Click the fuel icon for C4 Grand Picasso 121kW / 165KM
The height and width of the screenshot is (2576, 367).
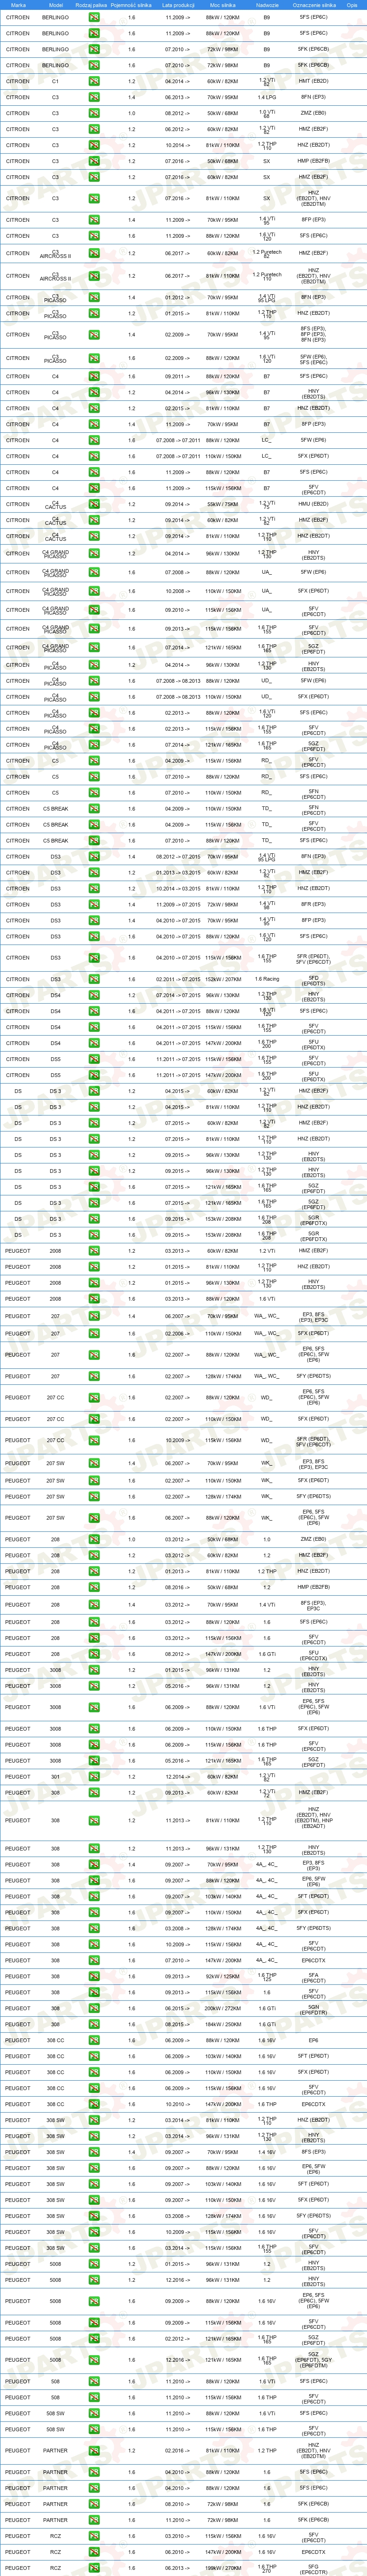pyautogui.click(x=94, y=647)
